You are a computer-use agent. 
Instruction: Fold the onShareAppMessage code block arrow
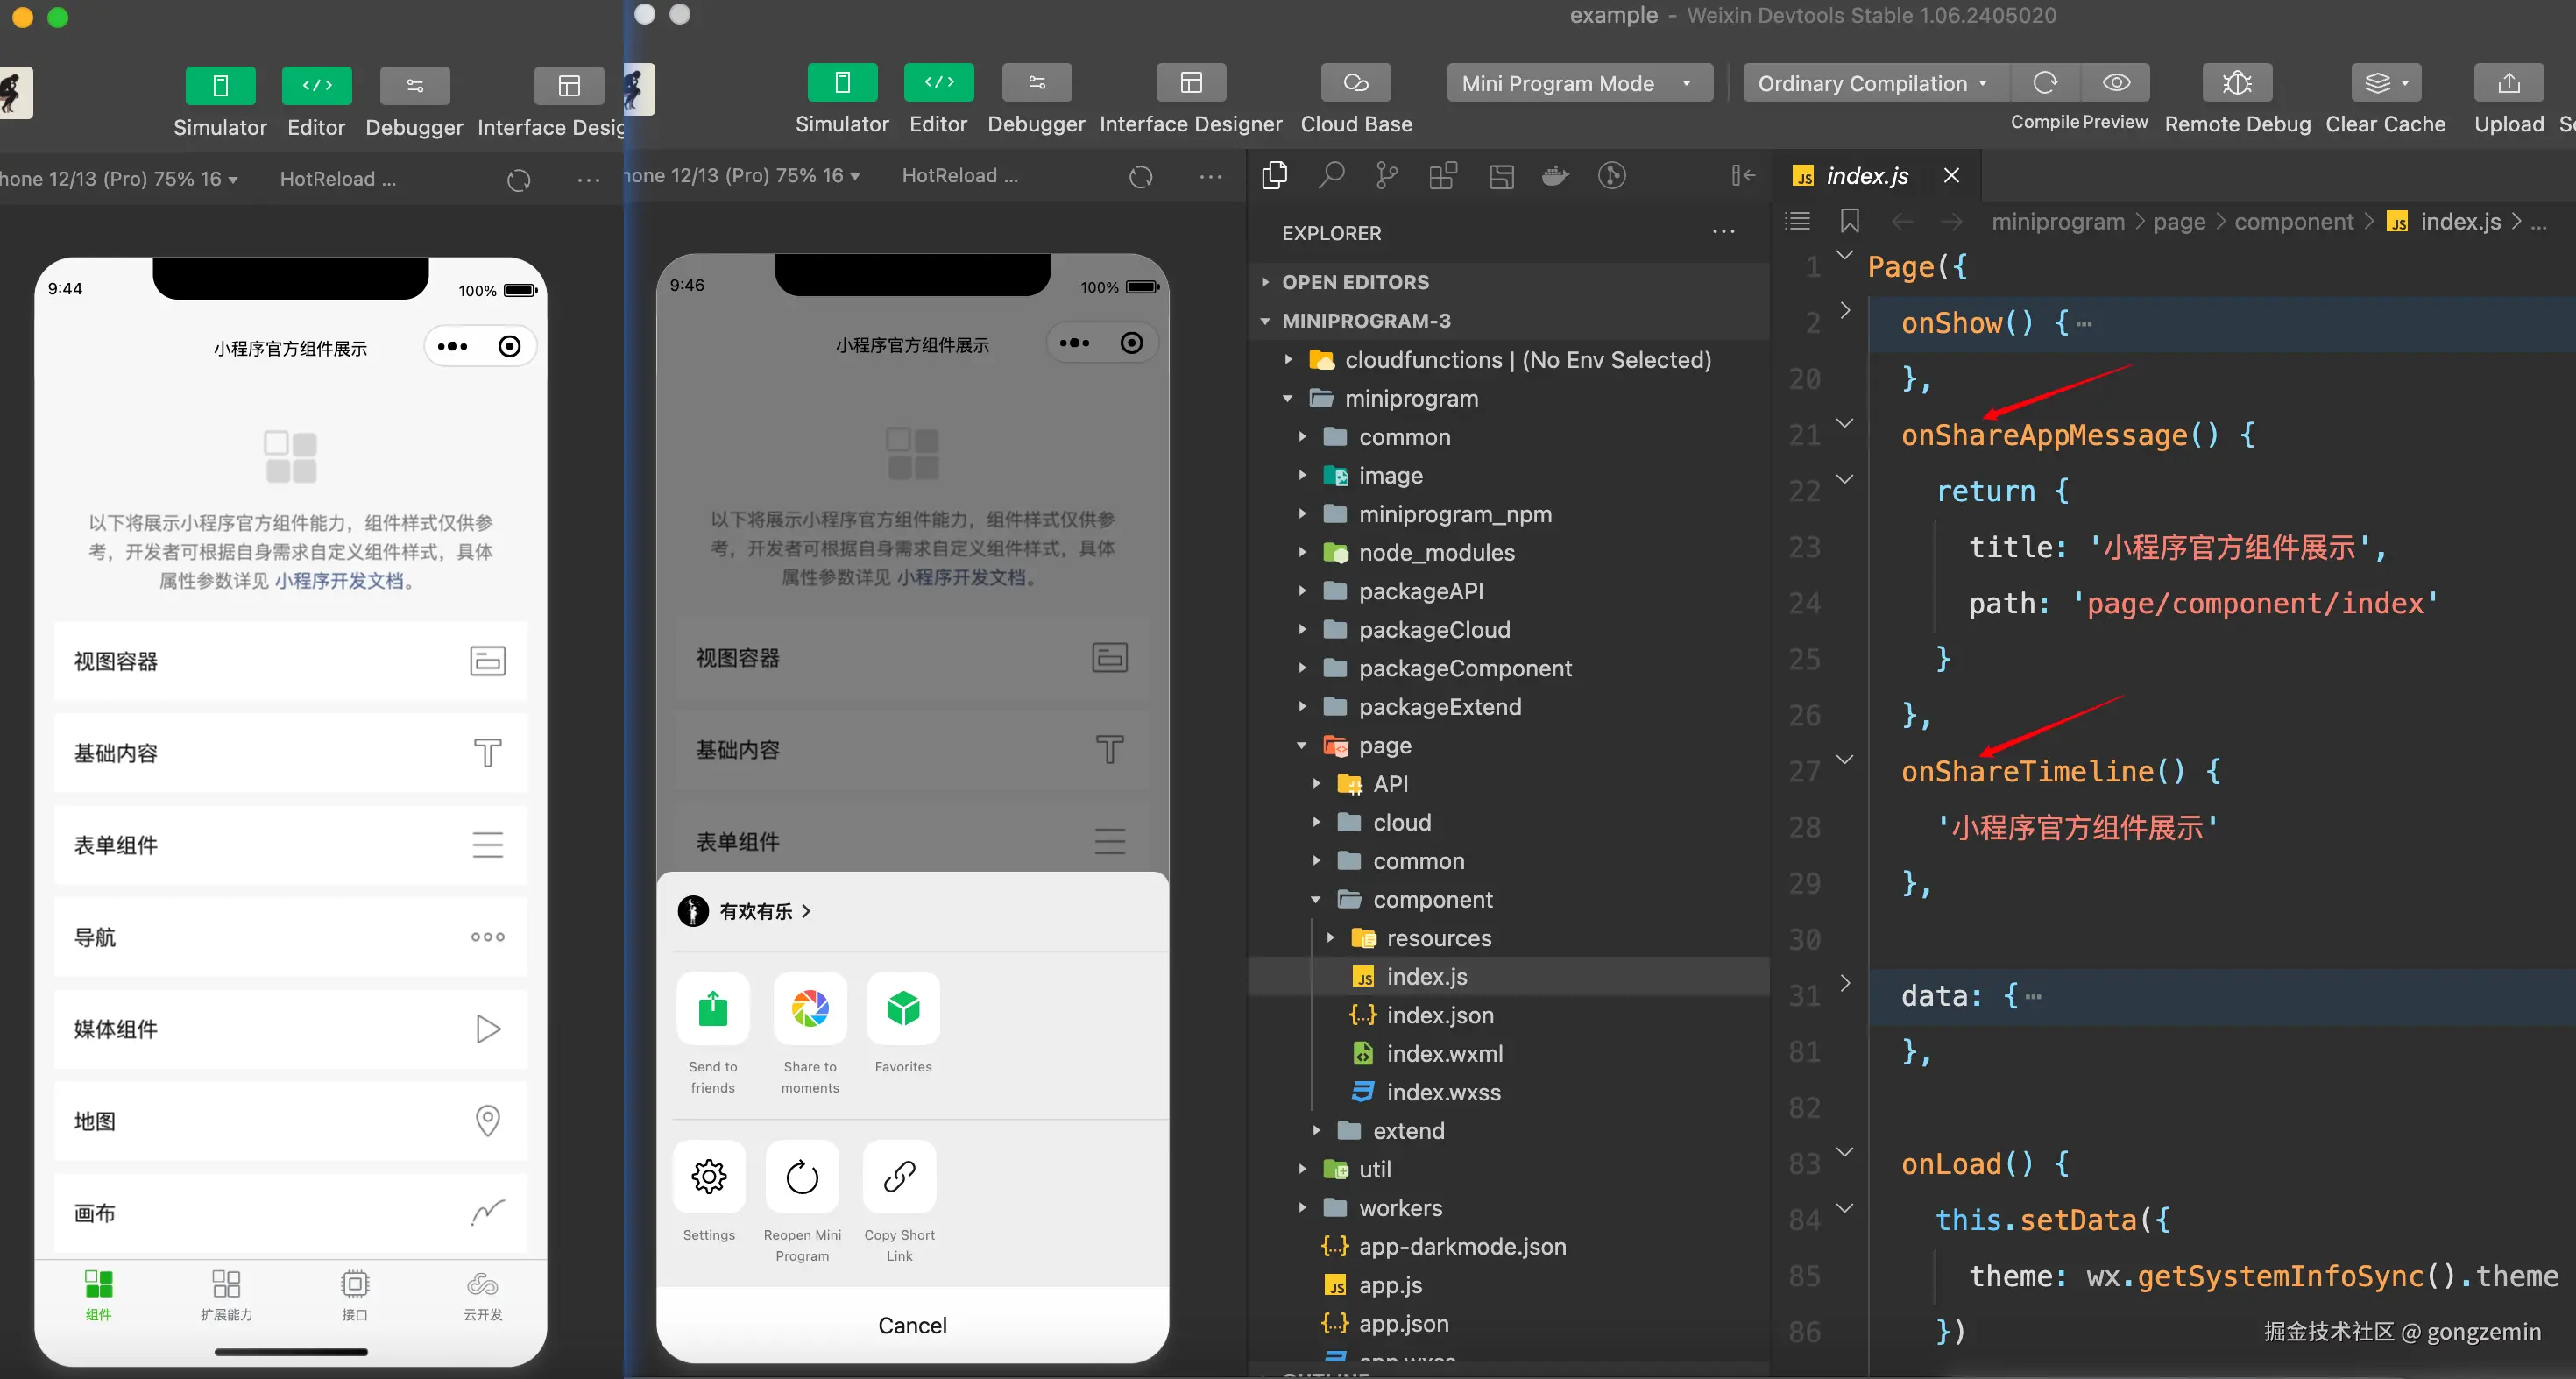point(1845,423)
